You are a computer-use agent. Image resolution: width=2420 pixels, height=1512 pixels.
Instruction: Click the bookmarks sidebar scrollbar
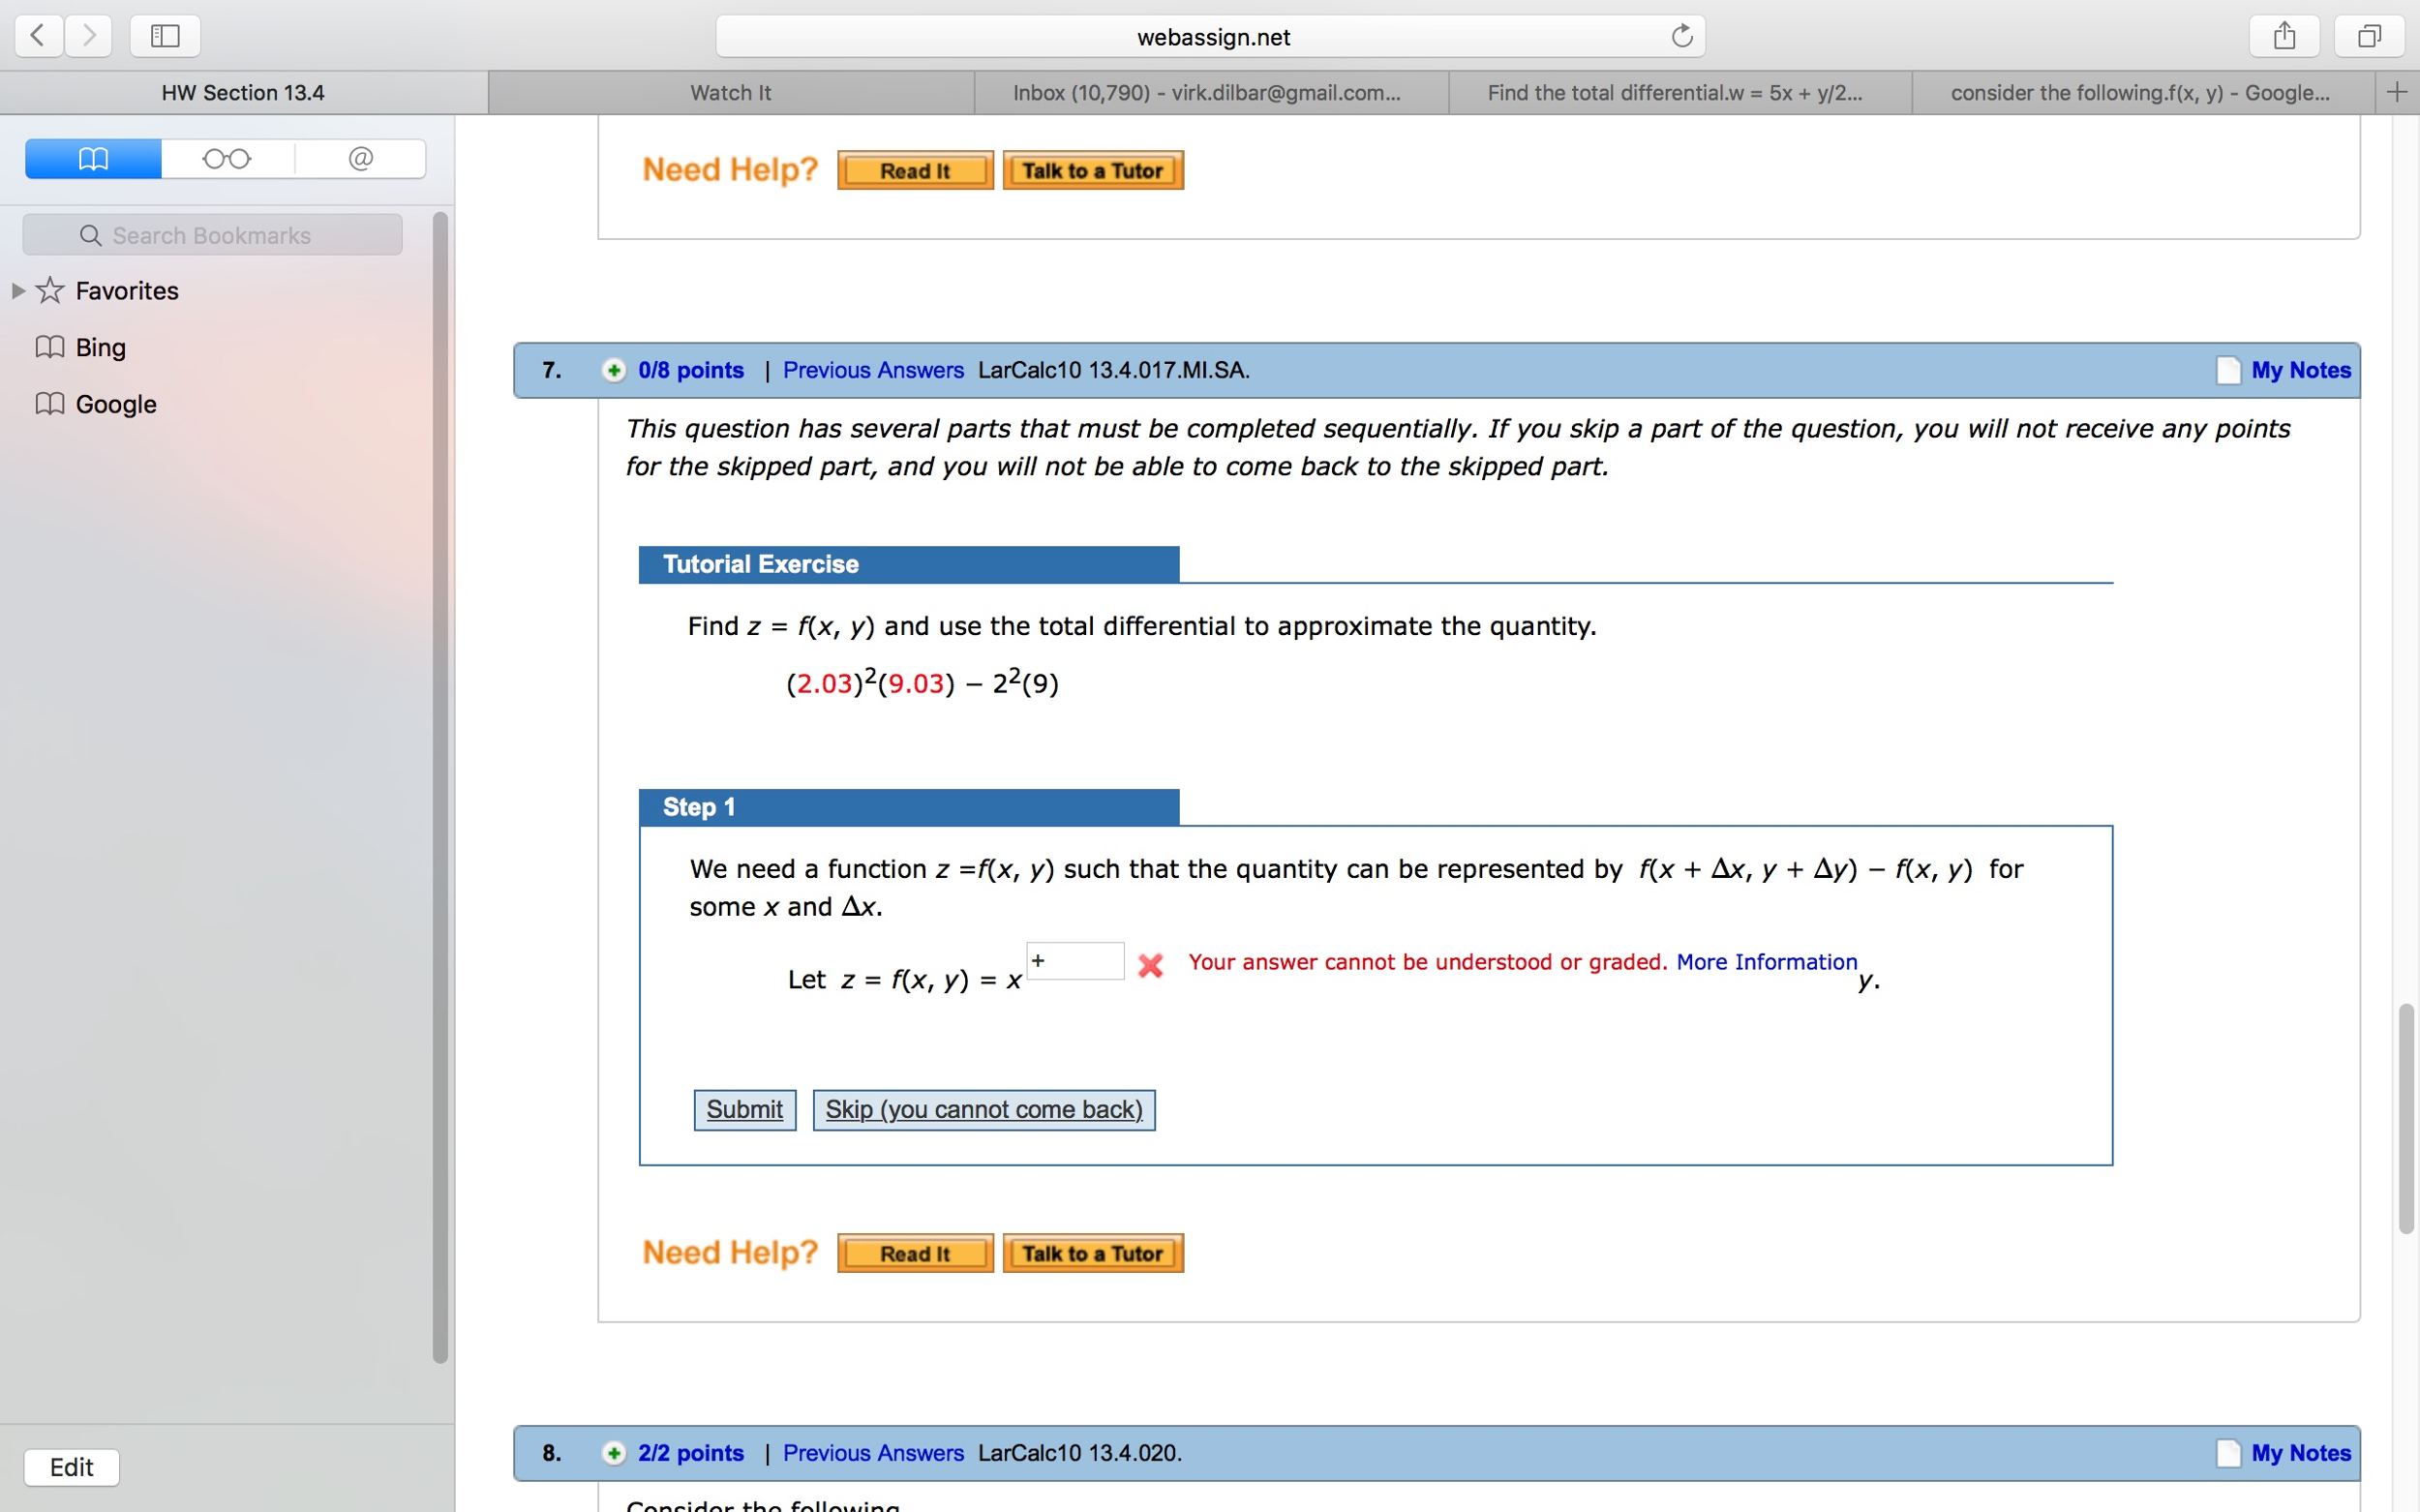440,787
